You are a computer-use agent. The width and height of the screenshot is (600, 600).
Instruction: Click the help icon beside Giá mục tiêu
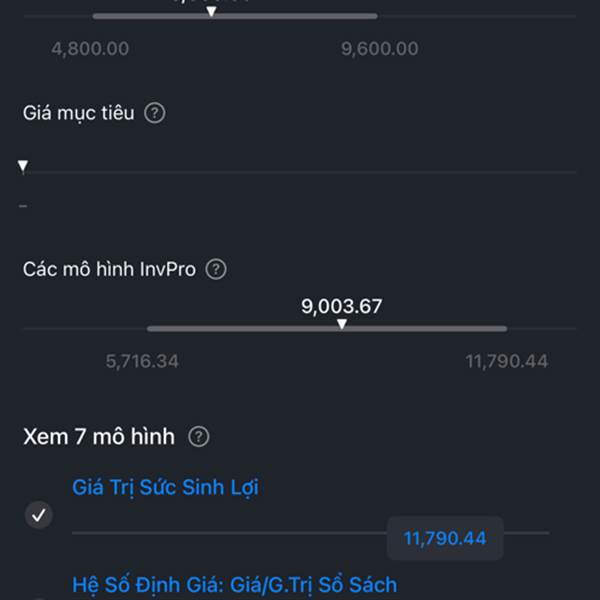(154, 113)
